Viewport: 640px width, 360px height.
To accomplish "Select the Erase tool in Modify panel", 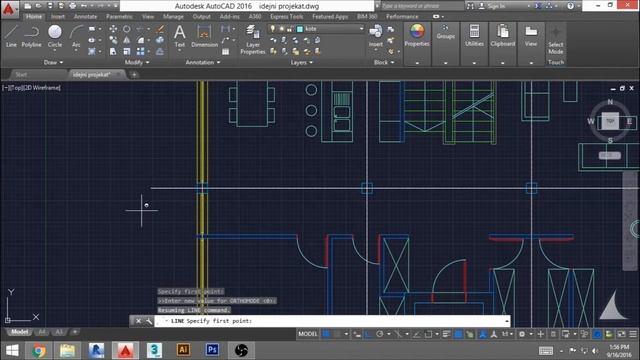I will pos(160,29).
